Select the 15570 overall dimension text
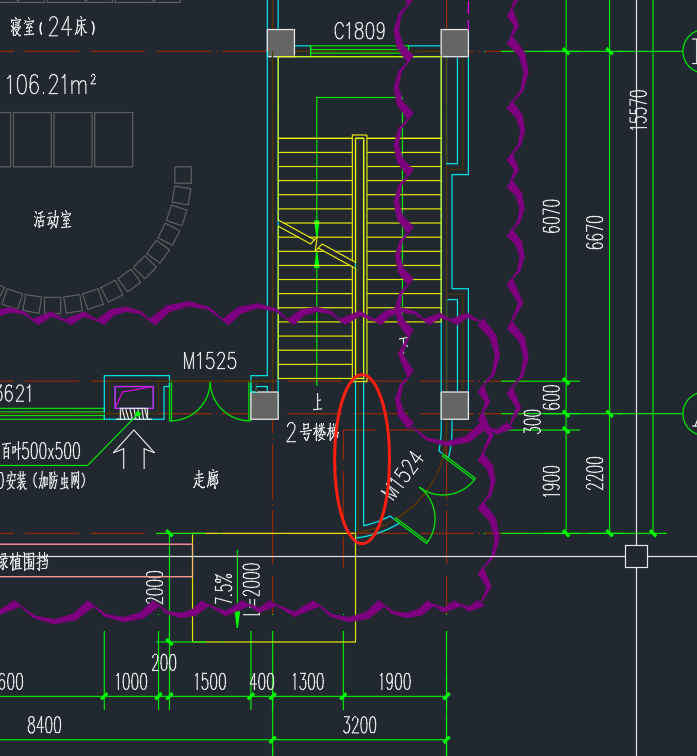697x756 pixels. coord(639,110)
